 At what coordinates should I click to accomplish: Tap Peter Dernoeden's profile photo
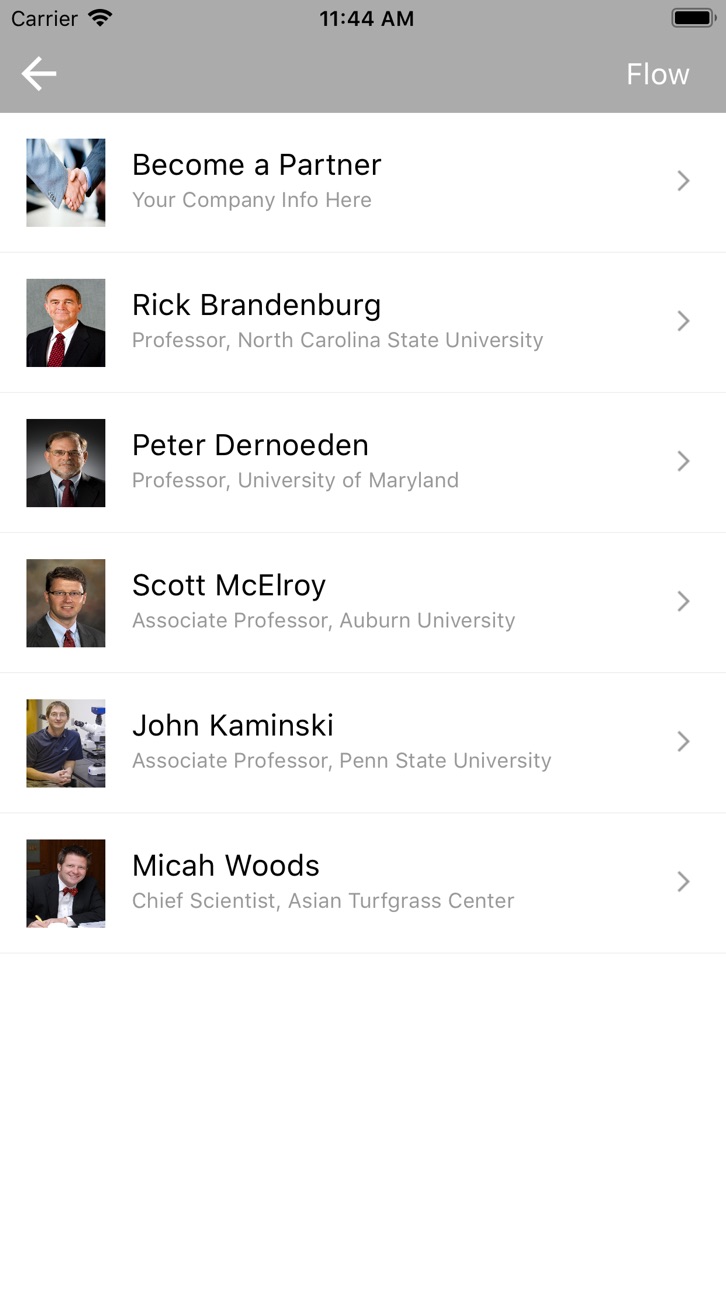tap(66, 463)
